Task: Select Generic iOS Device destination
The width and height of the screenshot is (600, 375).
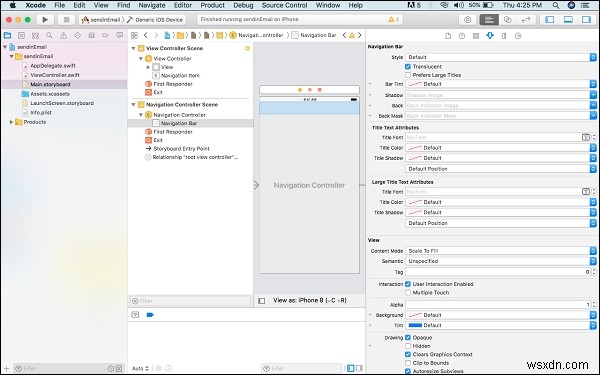Action: (x=155, y=20)
